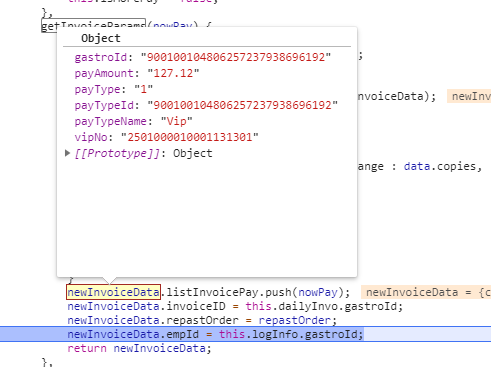Viewport: 491px width, 367px height.
Task: Click nowPay argument in push call
Action: [318, 292]
